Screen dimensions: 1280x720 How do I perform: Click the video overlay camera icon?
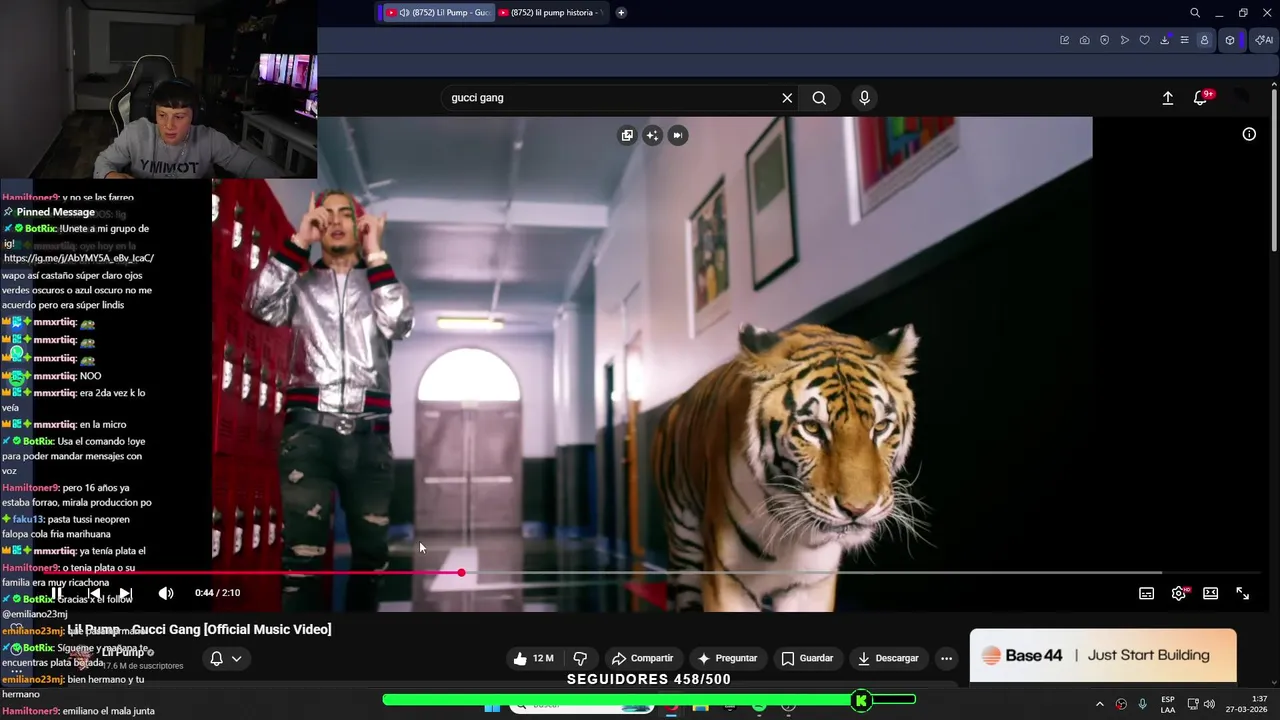point(678,135)
